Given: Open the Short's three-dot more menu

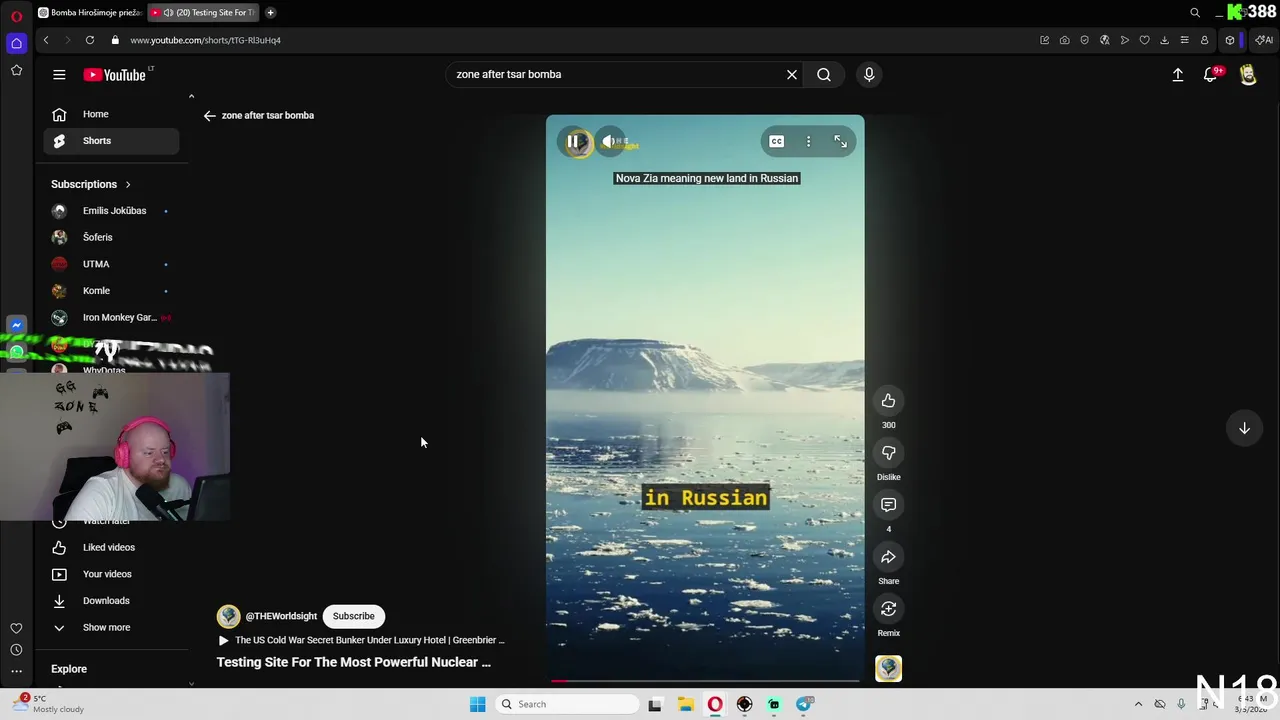Looking at the screenshot, I should 808,142.
